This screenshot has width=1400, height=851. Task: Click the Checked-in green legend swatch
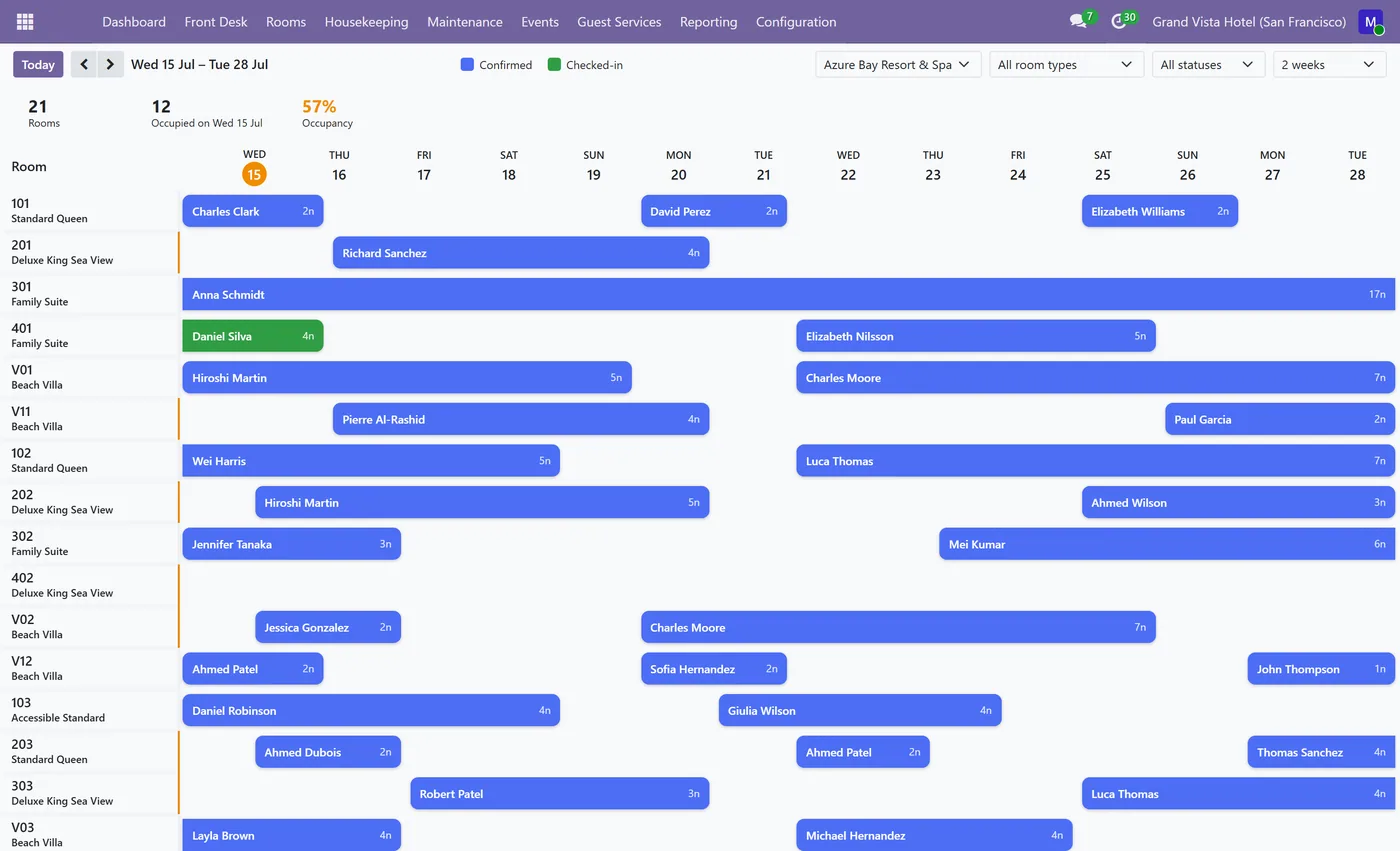(x=554, y=64)
